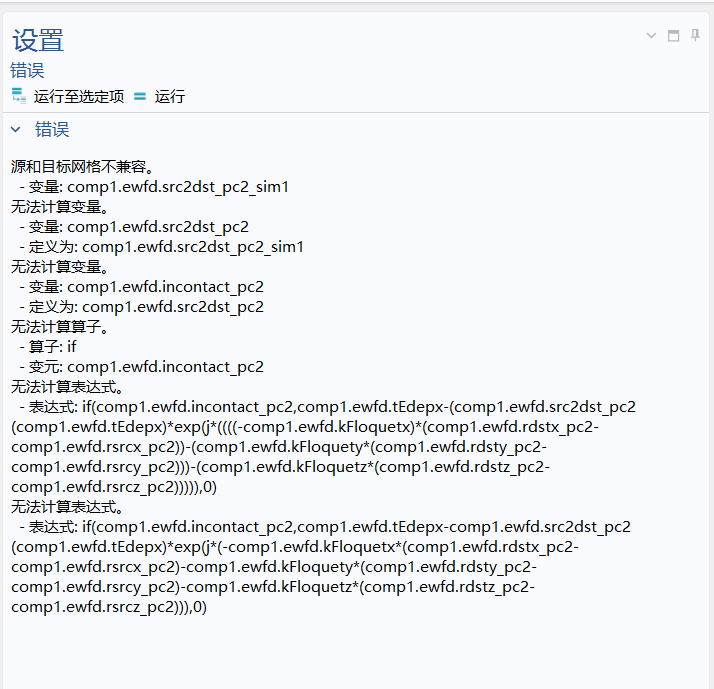Select variable line comp1.ewfd.src2dst_pc2_sim1
The width and height of the screenshot is (714, 689).
click(154, 187)
